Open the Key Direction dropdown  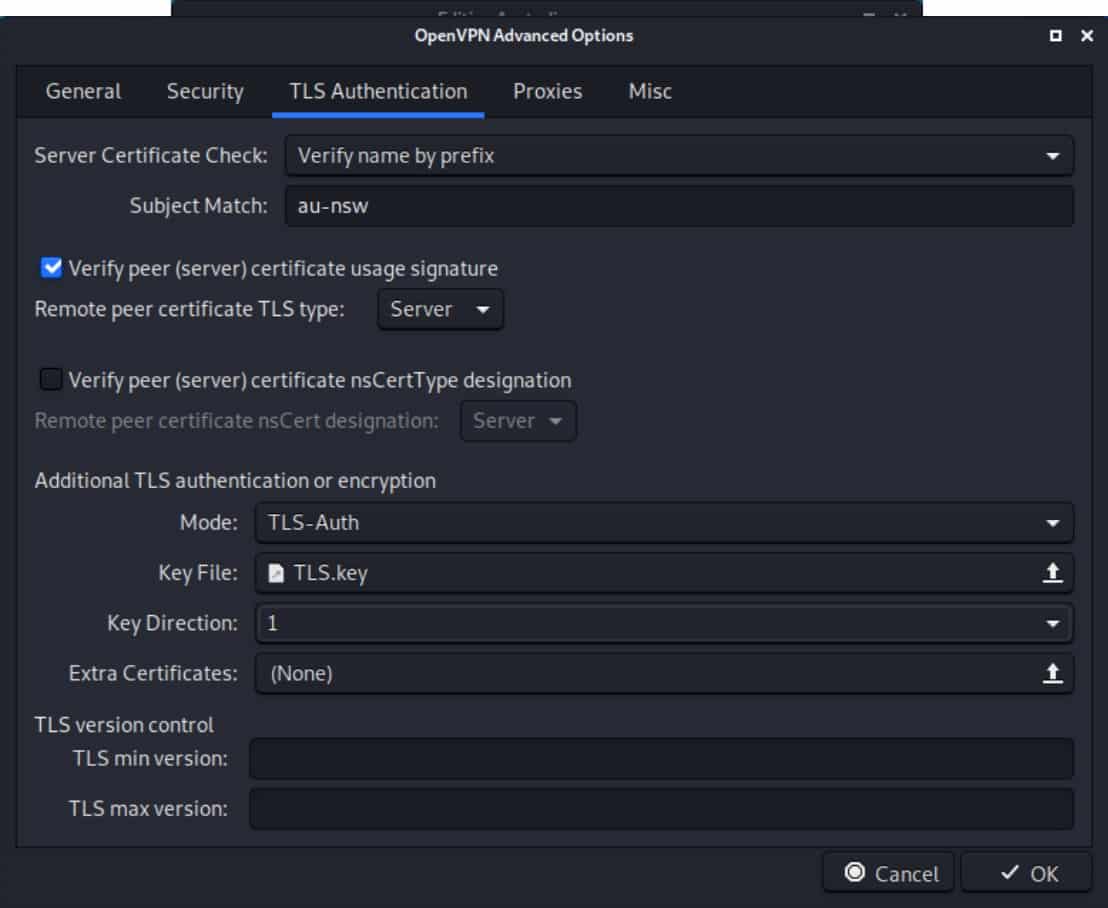[664, 623]
